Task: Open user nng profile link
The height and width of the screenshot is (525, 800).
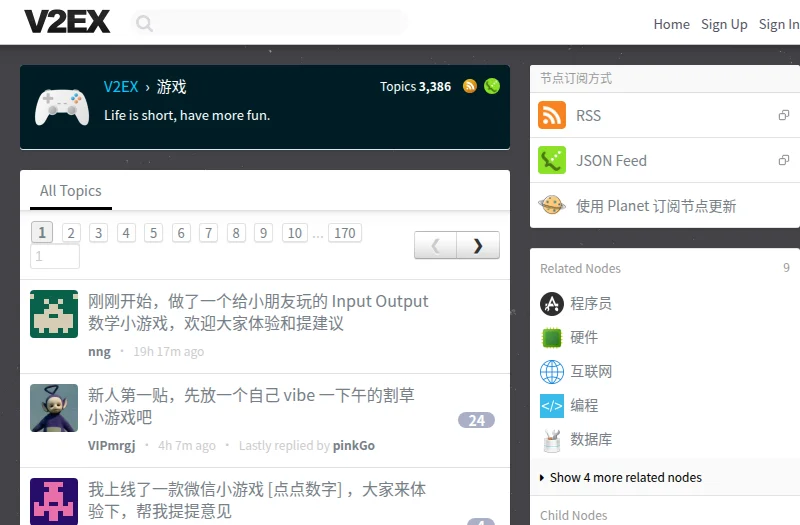Action: click(99, 352)
